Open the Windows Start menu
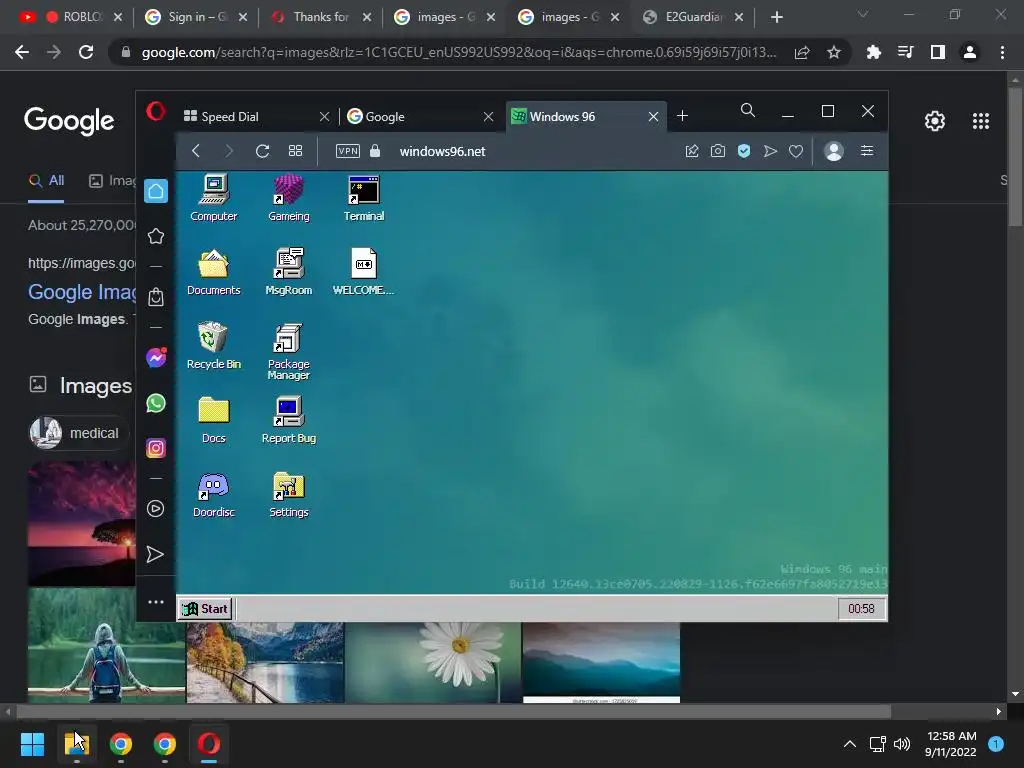 click(32, 744)
